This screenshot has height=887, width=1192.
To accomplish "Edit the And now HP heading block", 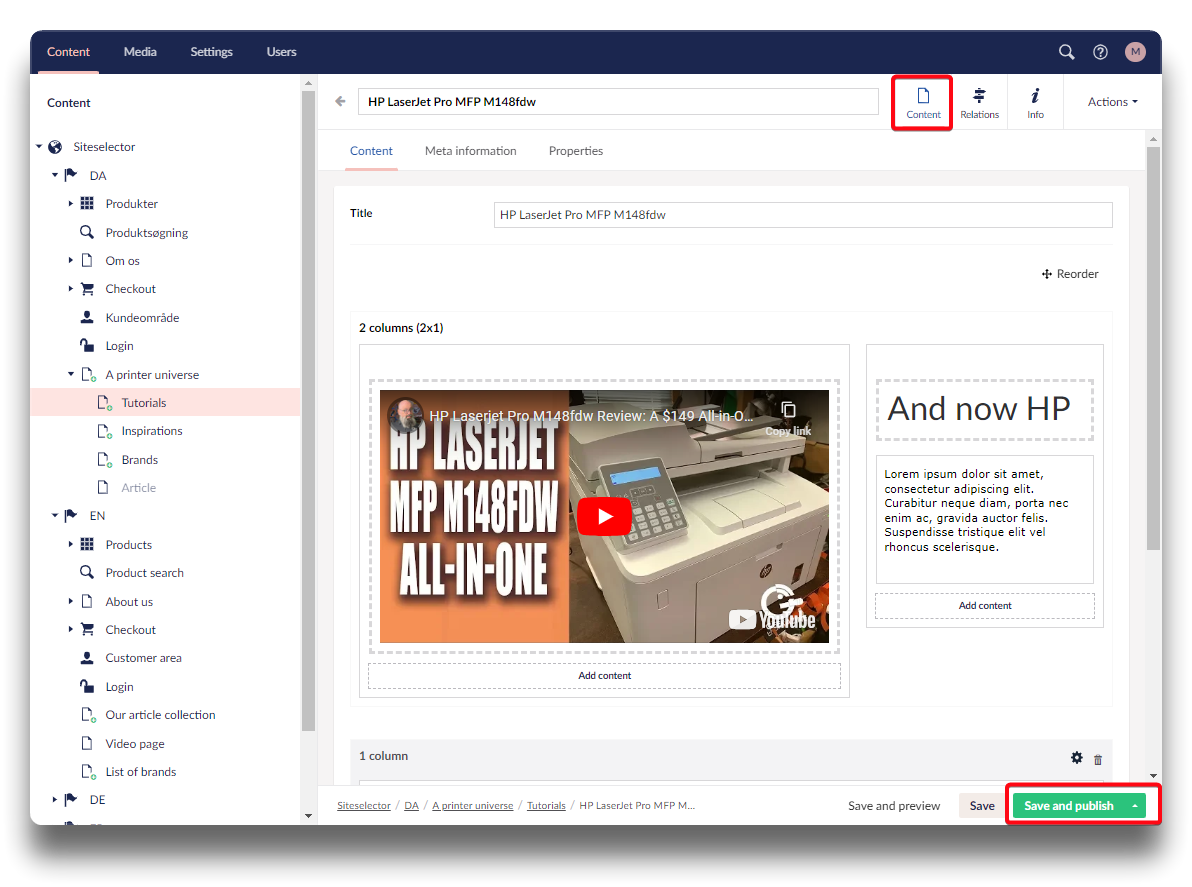I will point(984,410).
